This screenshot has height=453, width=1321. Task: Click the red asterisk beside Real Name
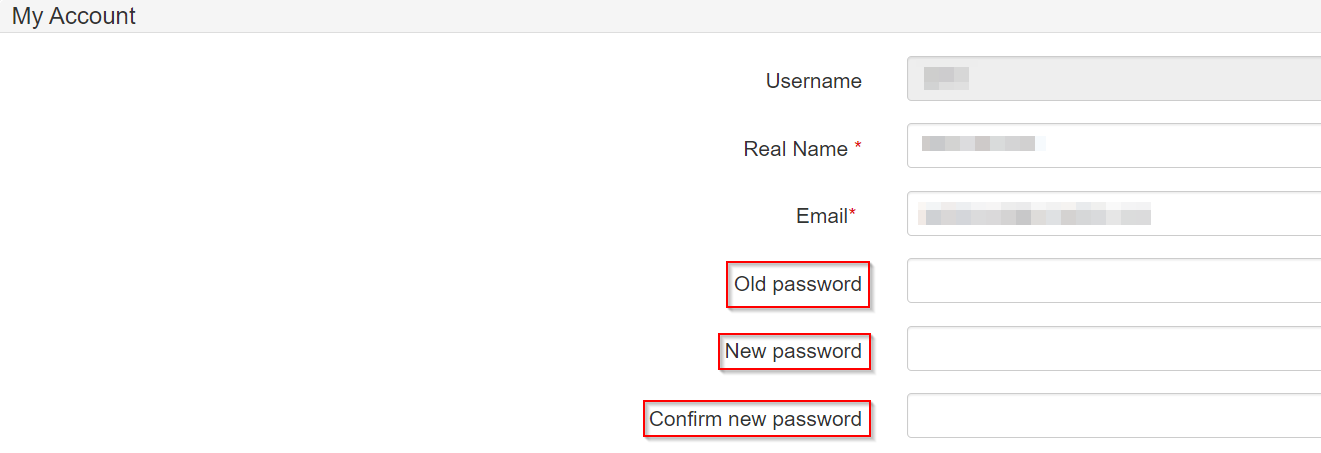[x=858, y=147]
